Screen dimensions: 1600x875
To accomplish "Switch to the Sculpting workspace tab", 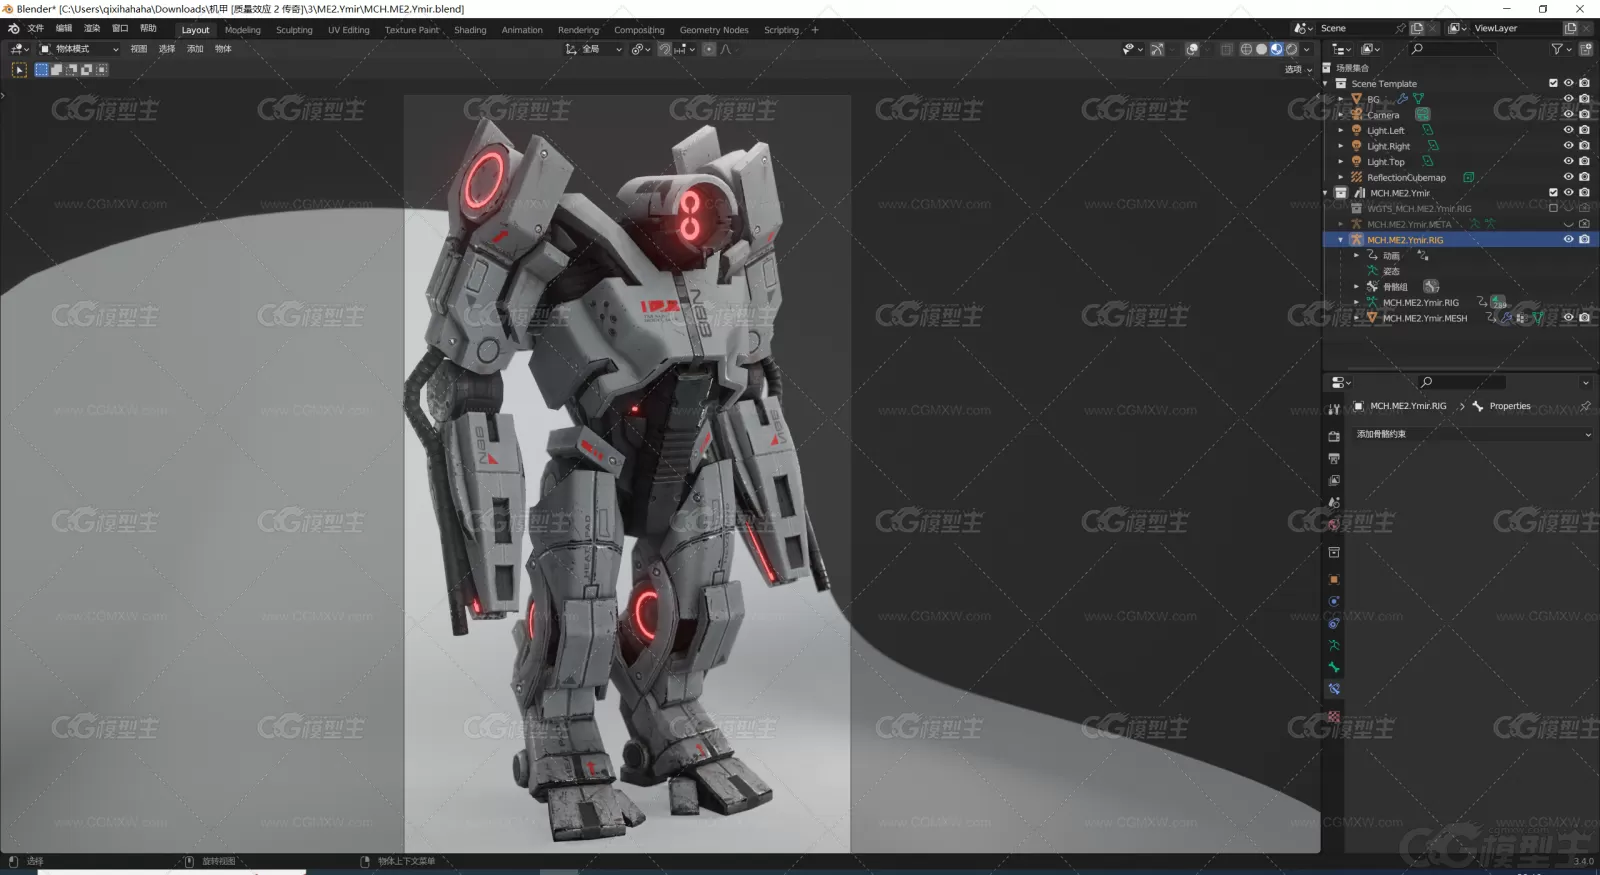I will pos(294,30).
